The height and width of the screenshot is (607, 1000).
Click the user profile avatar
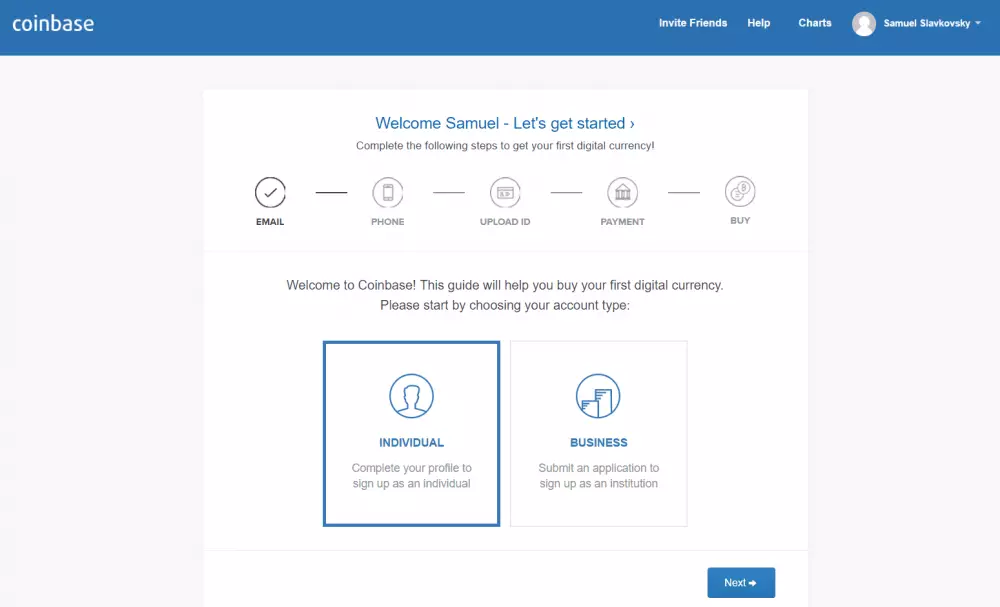click(x=864, y=24)
